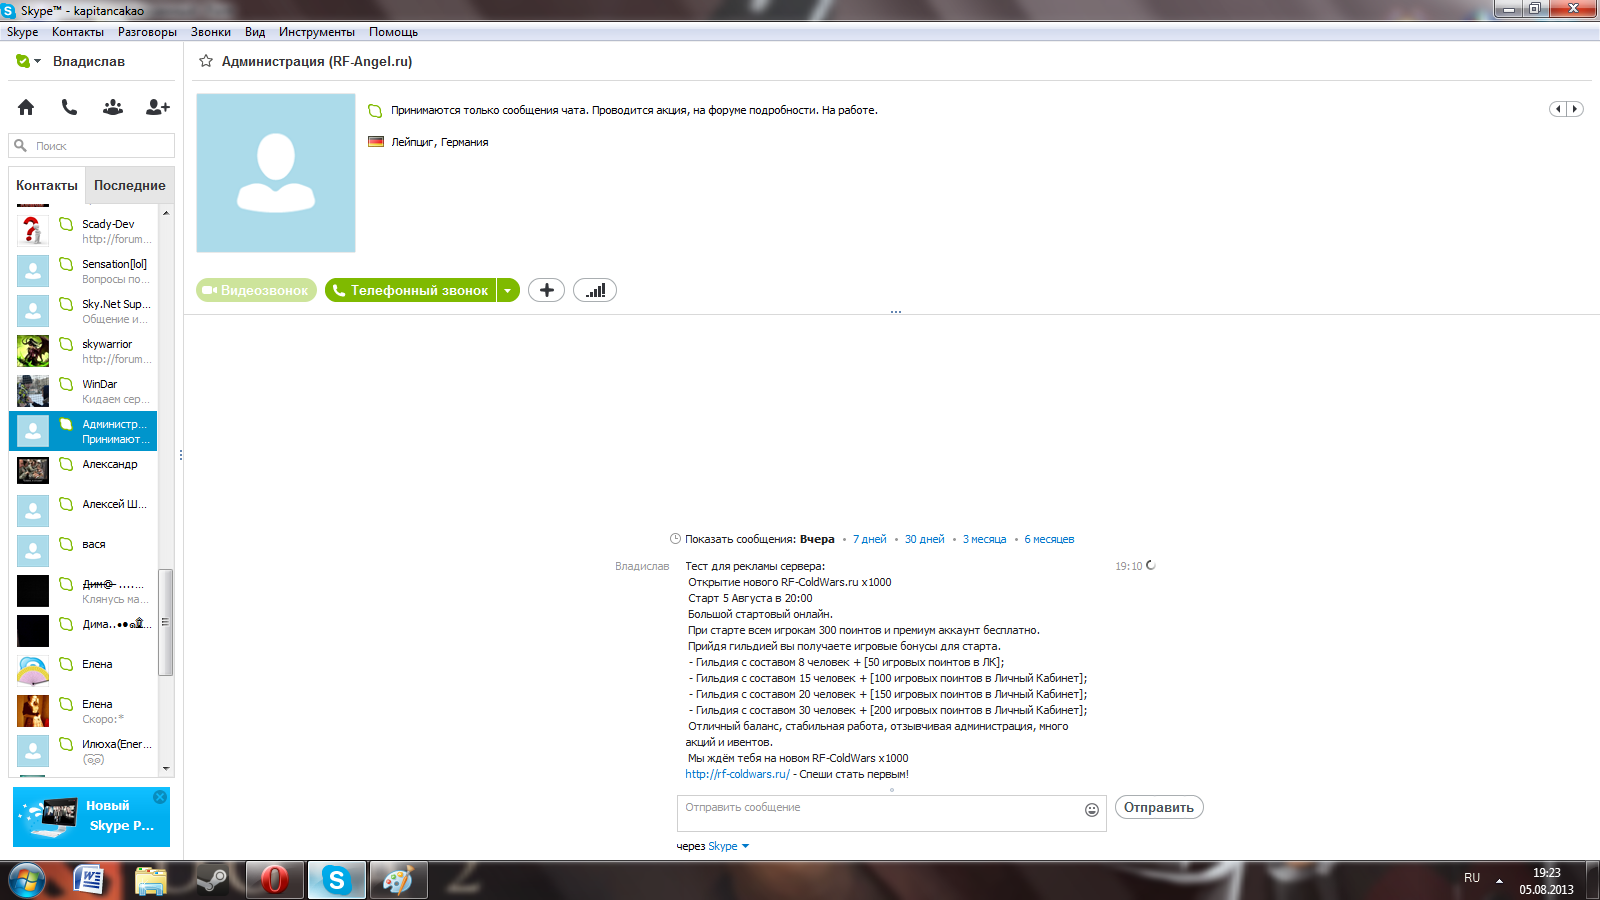1600x900 pixels.
Task: Mark conversation as favorite with star
Action: tap(206, 61)
